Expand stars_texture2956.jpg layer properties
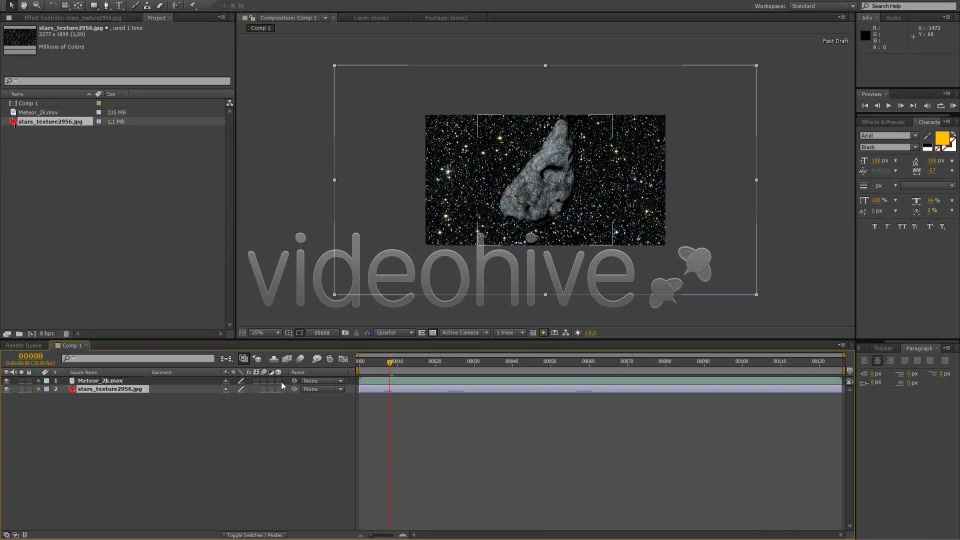 [x=38, y=389]
